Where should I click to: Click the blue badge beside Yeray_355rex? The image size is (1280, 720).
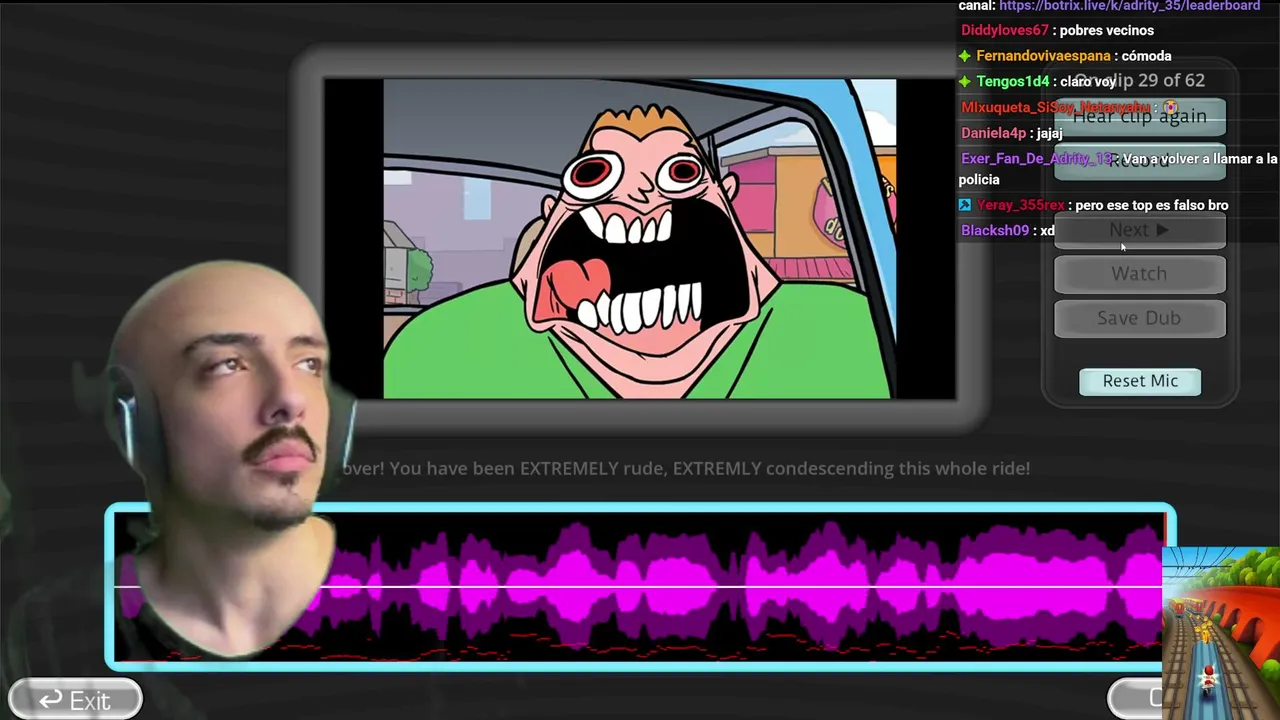coord(965,205)
